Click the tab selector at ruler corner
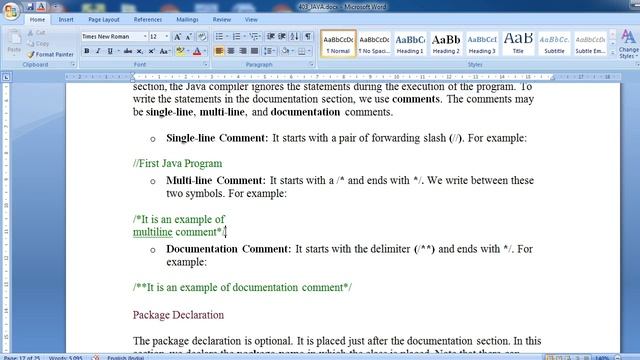 (x=6, y=77)
